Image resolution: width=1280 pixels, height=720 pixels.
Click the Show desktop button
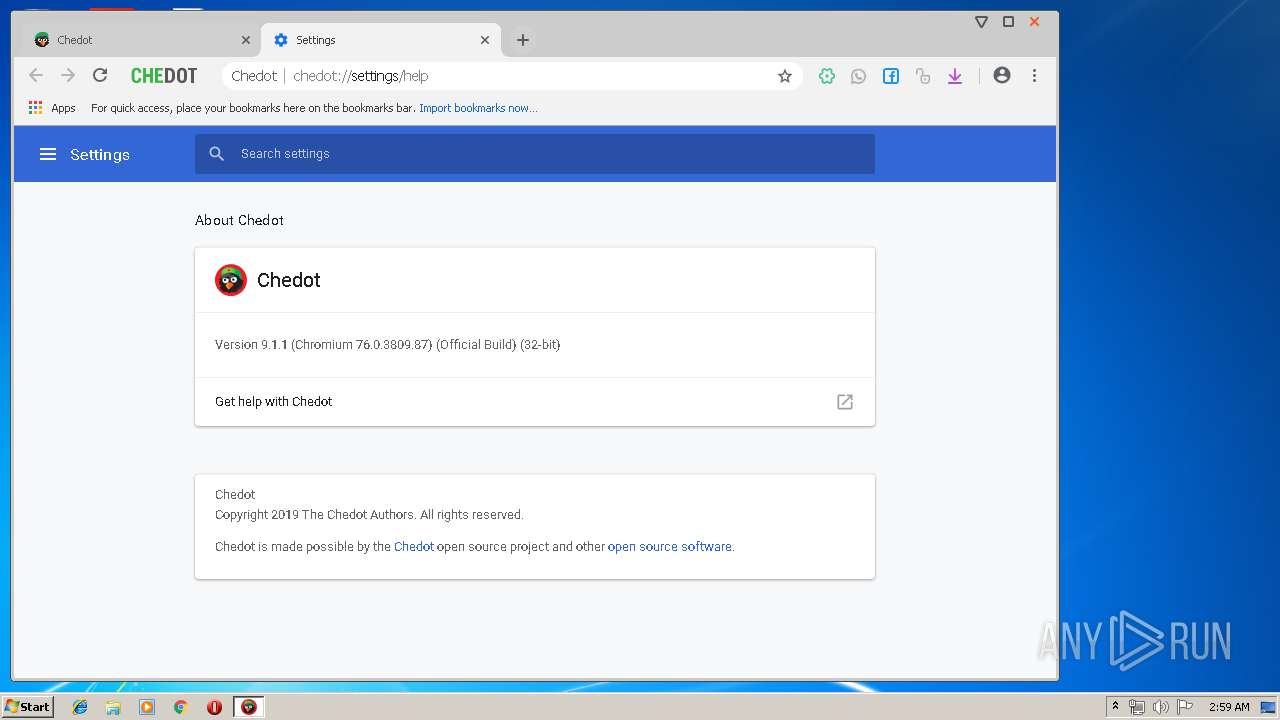1269,707
